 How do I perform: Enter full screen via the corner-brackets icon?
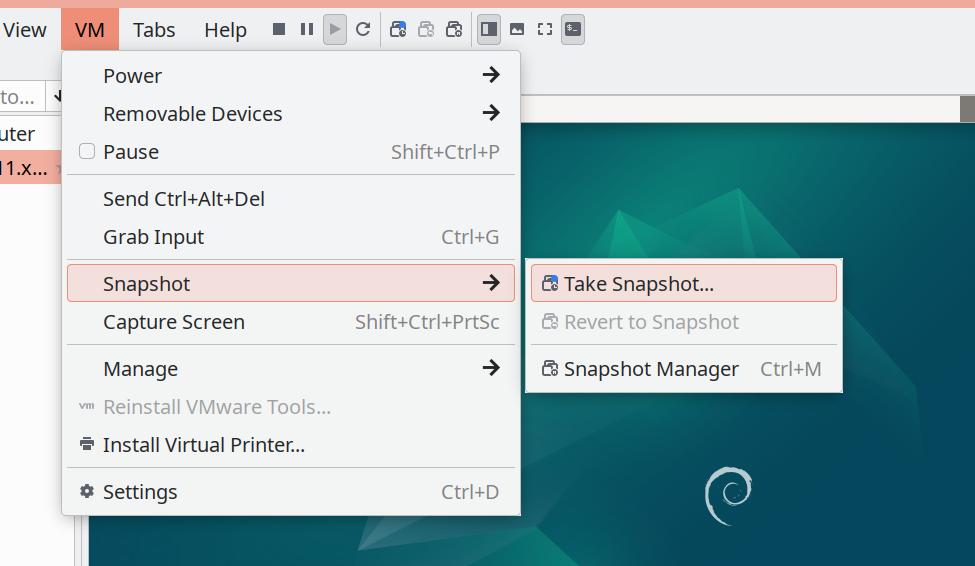click(545, 29)
